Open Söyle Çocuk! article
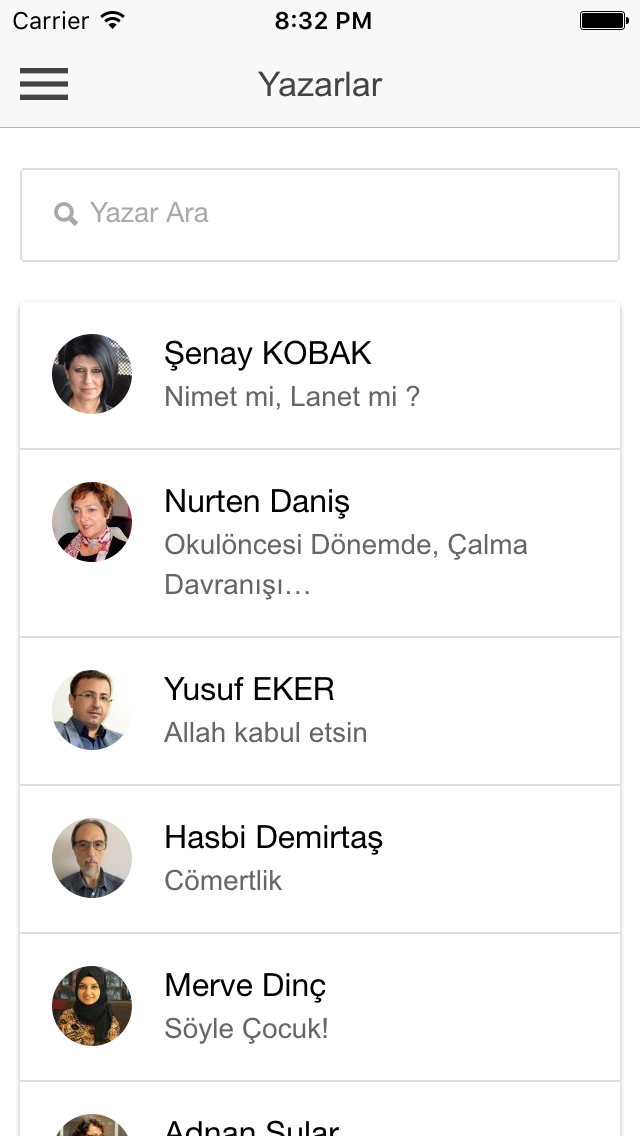The height and width of the screenshot is (1136, 640). click(246, 1028)
